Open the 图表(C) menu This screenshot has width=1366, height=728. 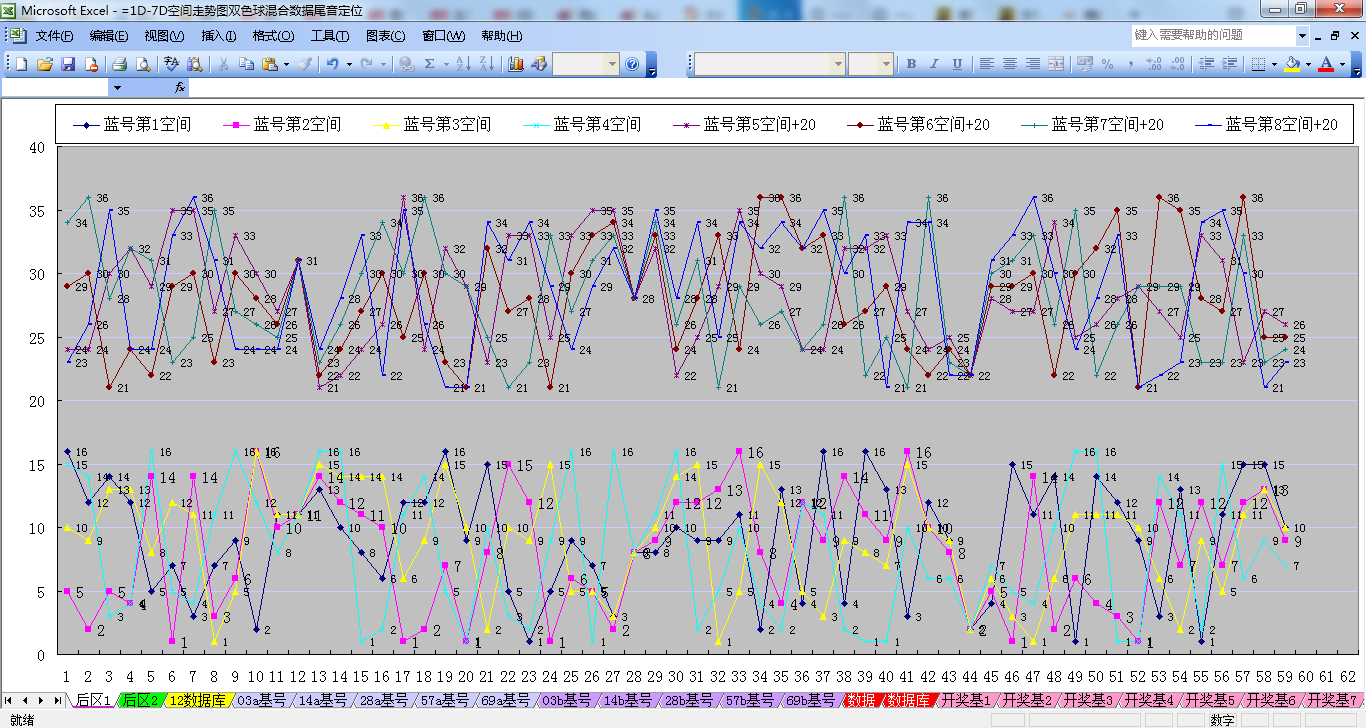[386, 36]
